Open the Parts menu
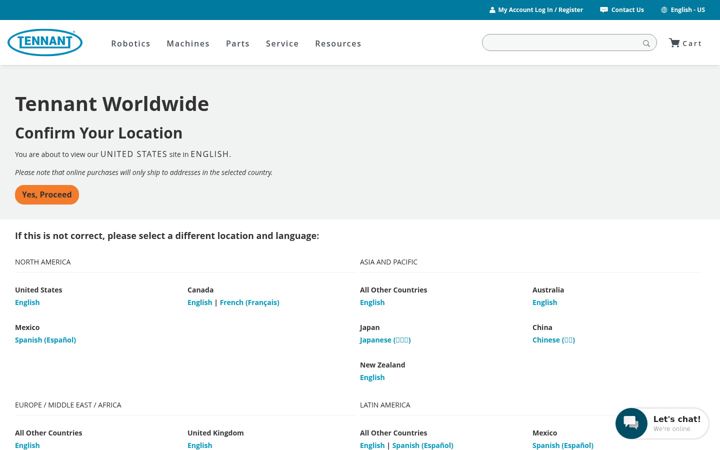The height and width of the screenshot is (450, 720). (x=238, y=44)
